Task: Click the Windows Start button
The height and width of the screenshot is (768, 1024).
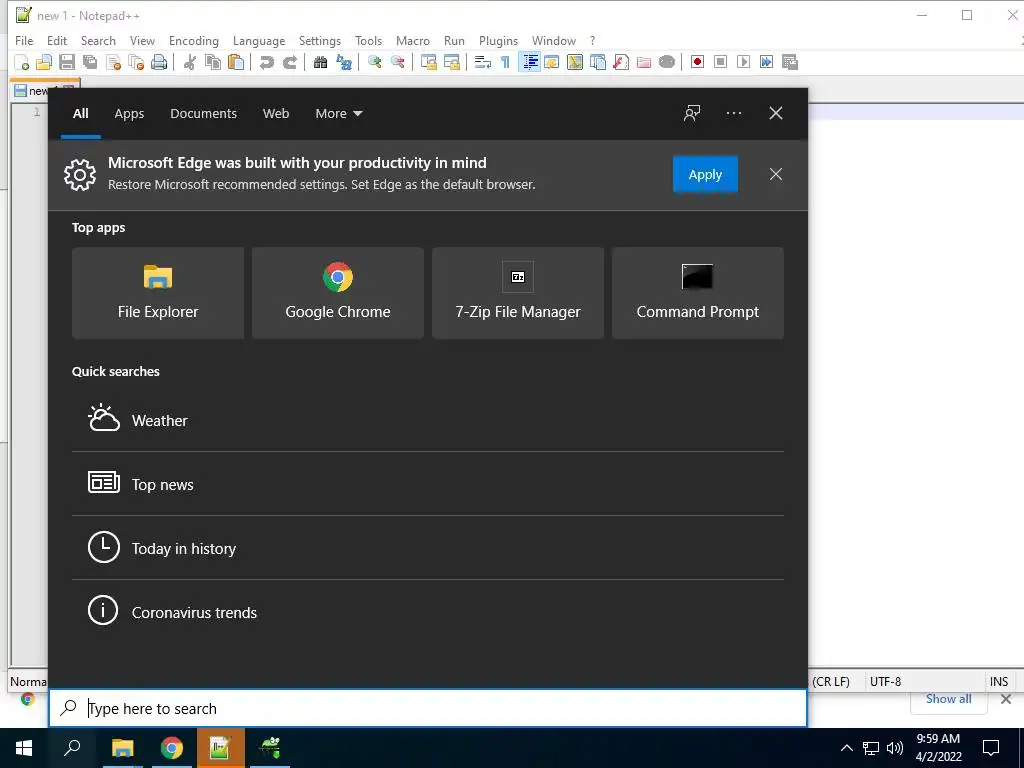Action: (x=24, y=748)
